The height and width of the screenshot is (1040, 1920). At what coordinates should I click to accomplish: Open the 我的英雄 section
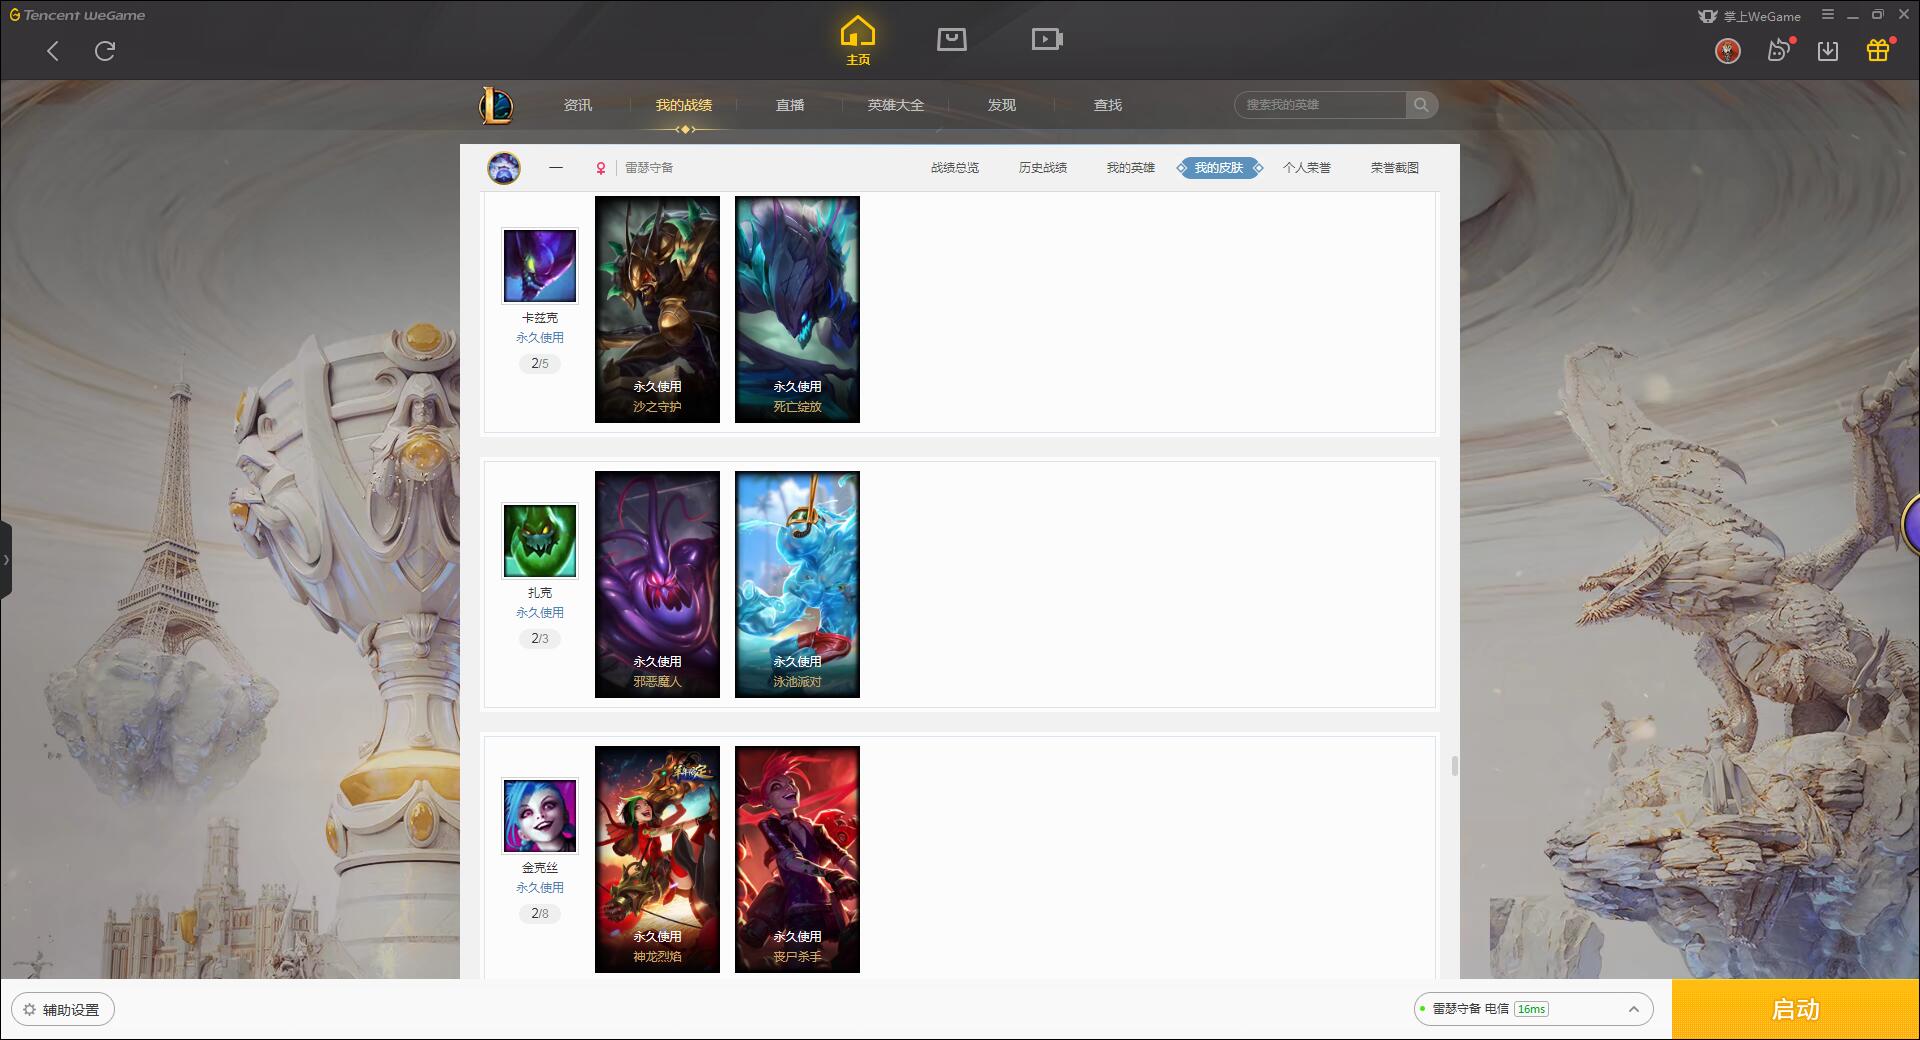coord(1131,168)
